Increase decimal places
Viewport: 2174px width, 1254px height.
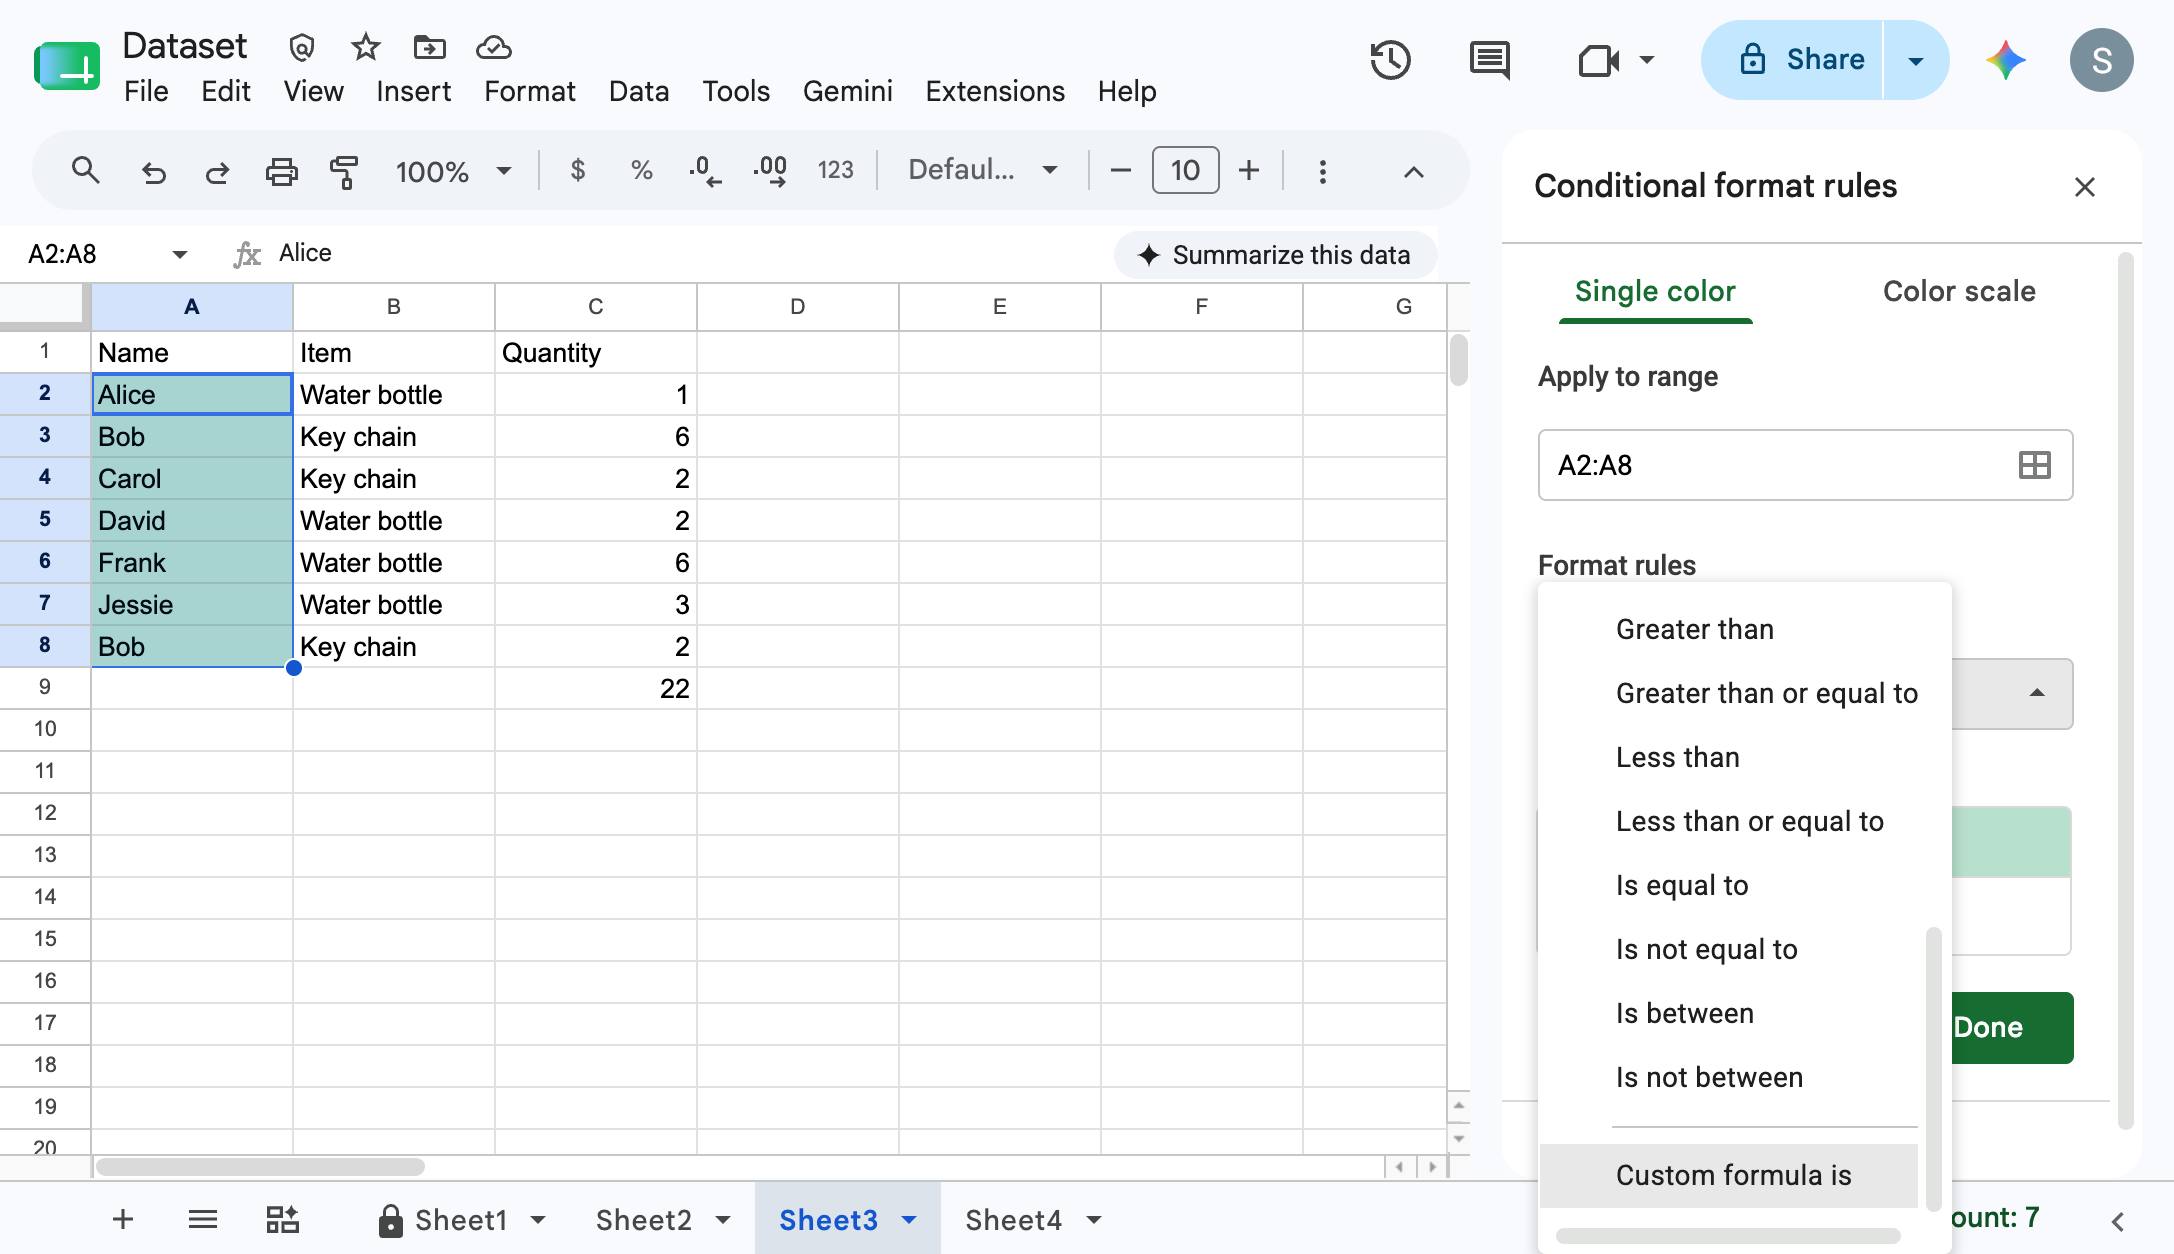point(770,171)
